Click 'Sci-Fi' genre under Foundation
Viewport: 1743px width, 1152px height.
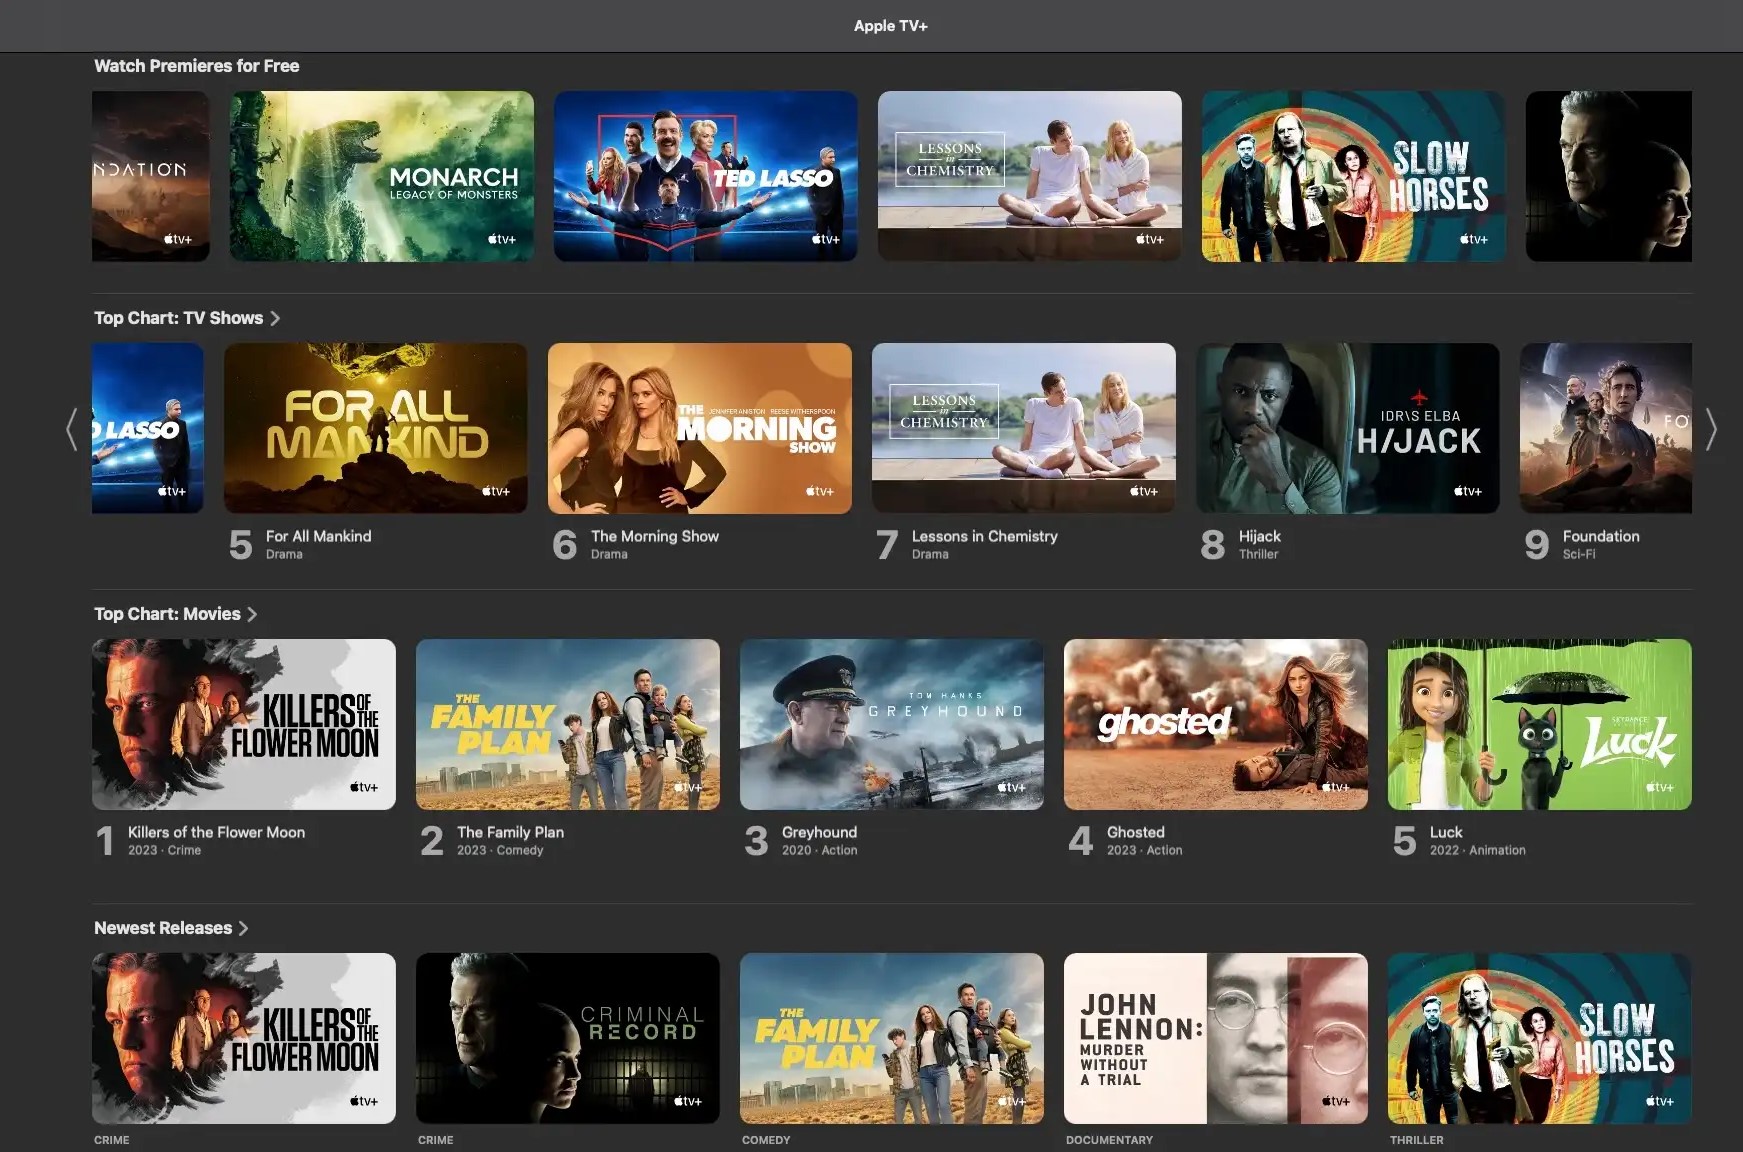[x=1578, y=554]
